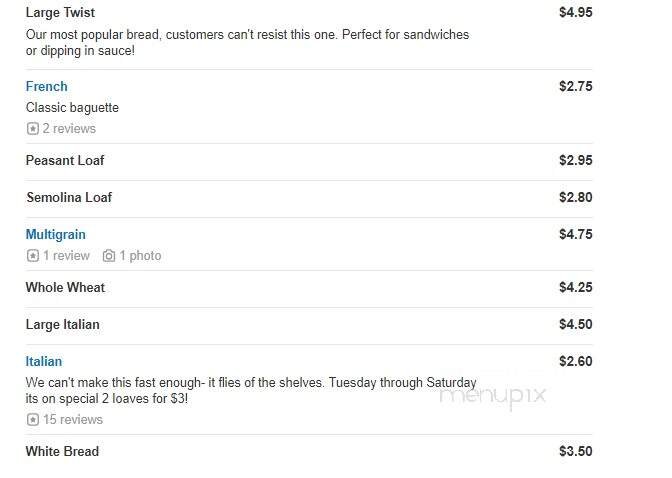Open the Italian bread link
This screenshot has height=478, width=672.
44,362
